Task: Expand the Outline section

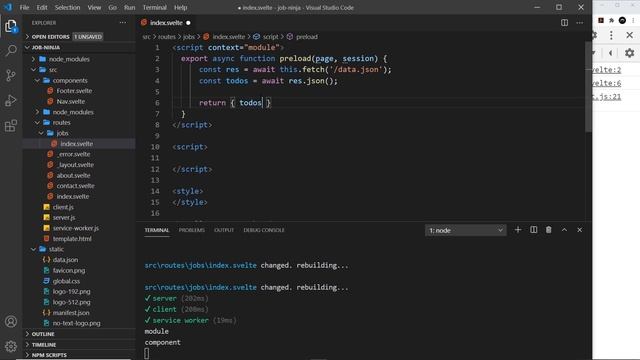Action: tap(80, 334)
